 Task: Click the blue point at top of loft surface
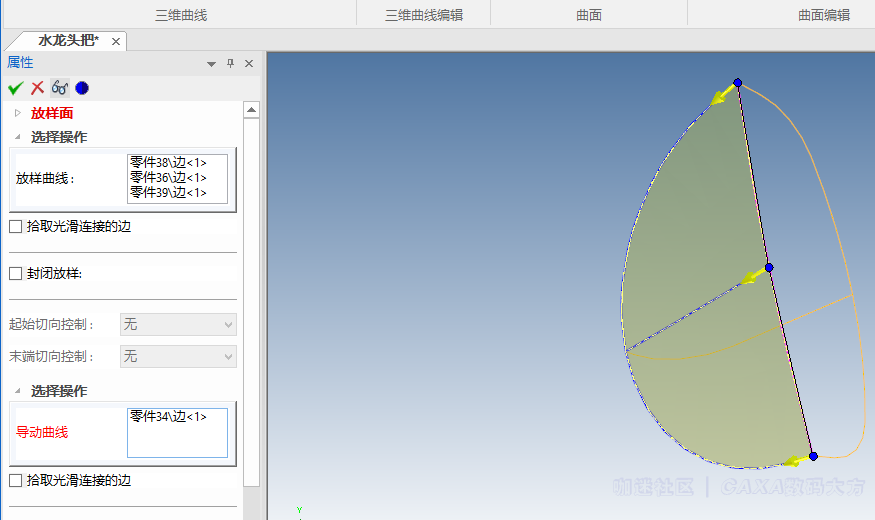pyautogui.click(x=738, y=82)
